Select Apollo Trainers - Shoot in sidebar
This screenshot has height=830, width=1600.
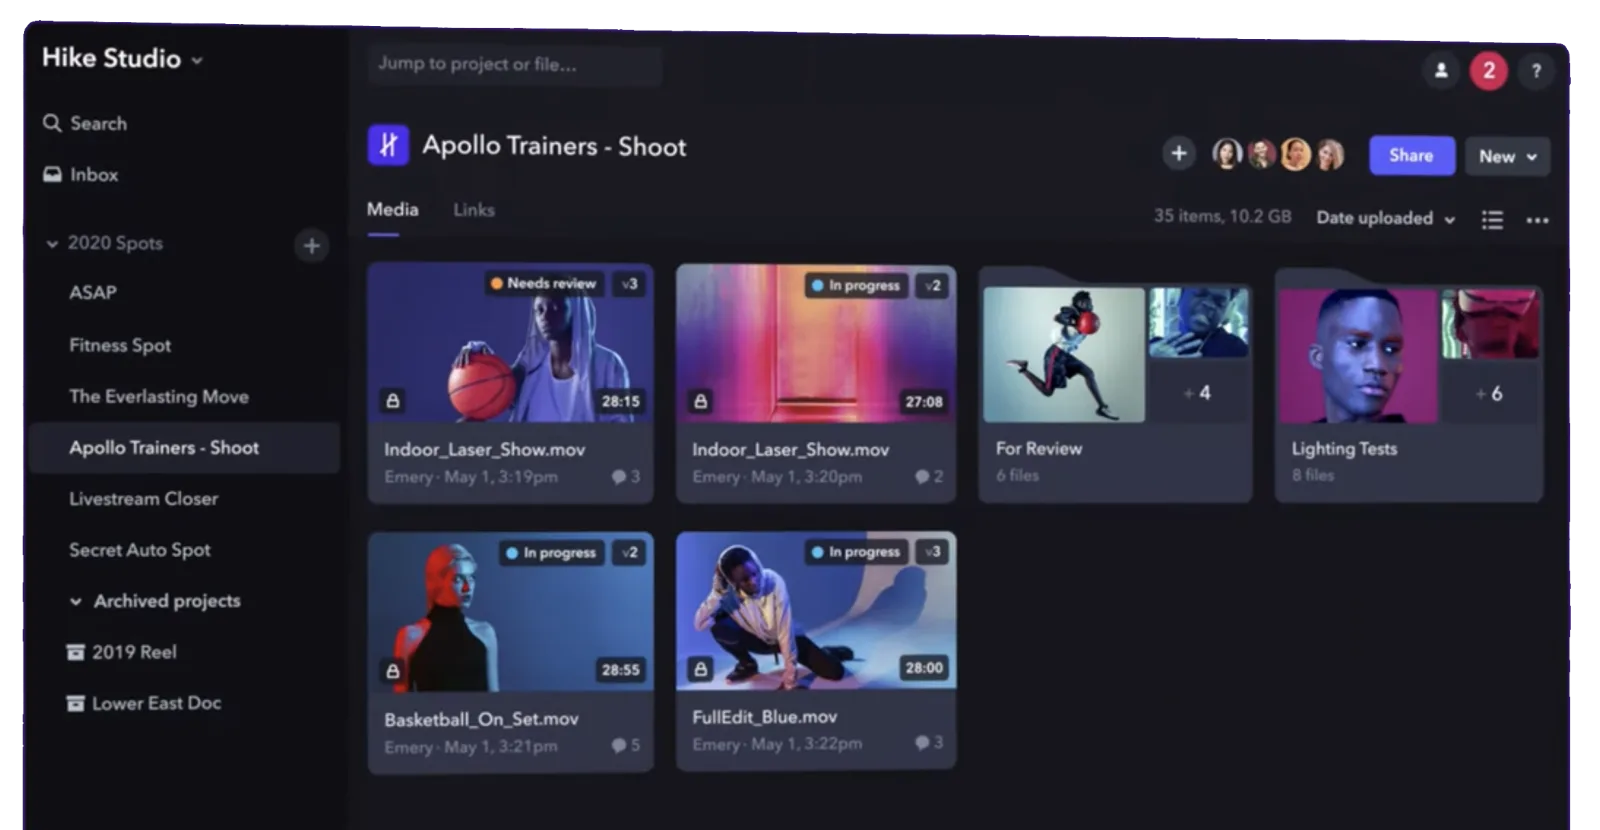coord(185,448)
